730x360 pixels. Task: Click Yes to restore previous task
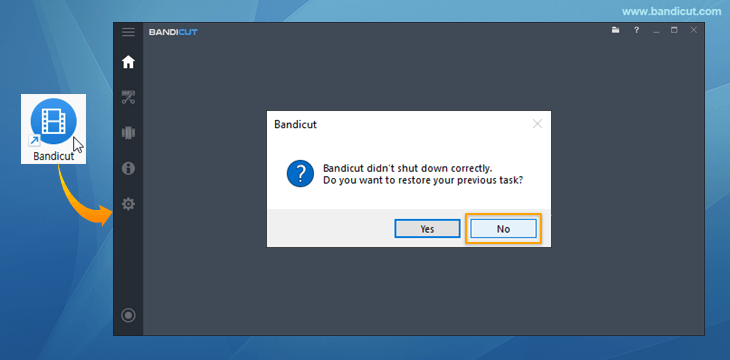pos(427,229)
